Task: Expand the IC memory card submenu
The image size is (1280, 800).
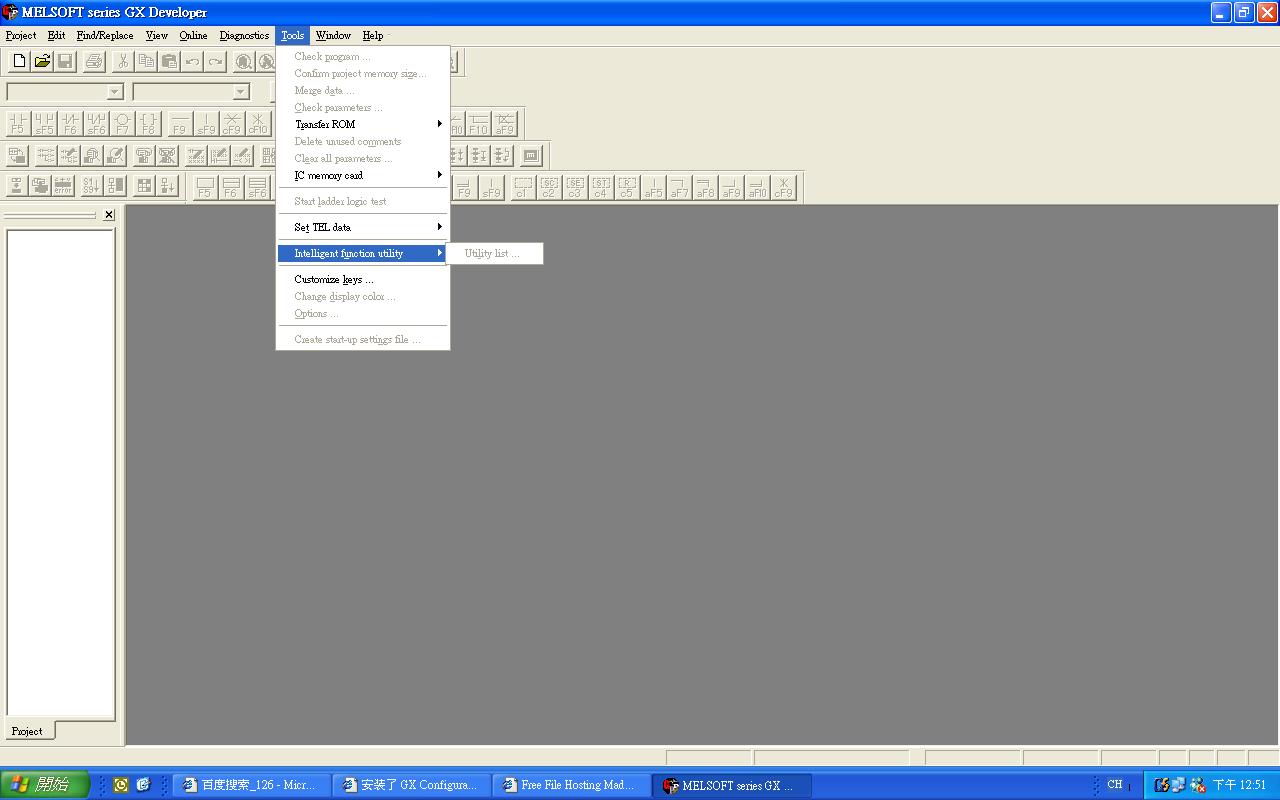Action: tap(362, 175)
